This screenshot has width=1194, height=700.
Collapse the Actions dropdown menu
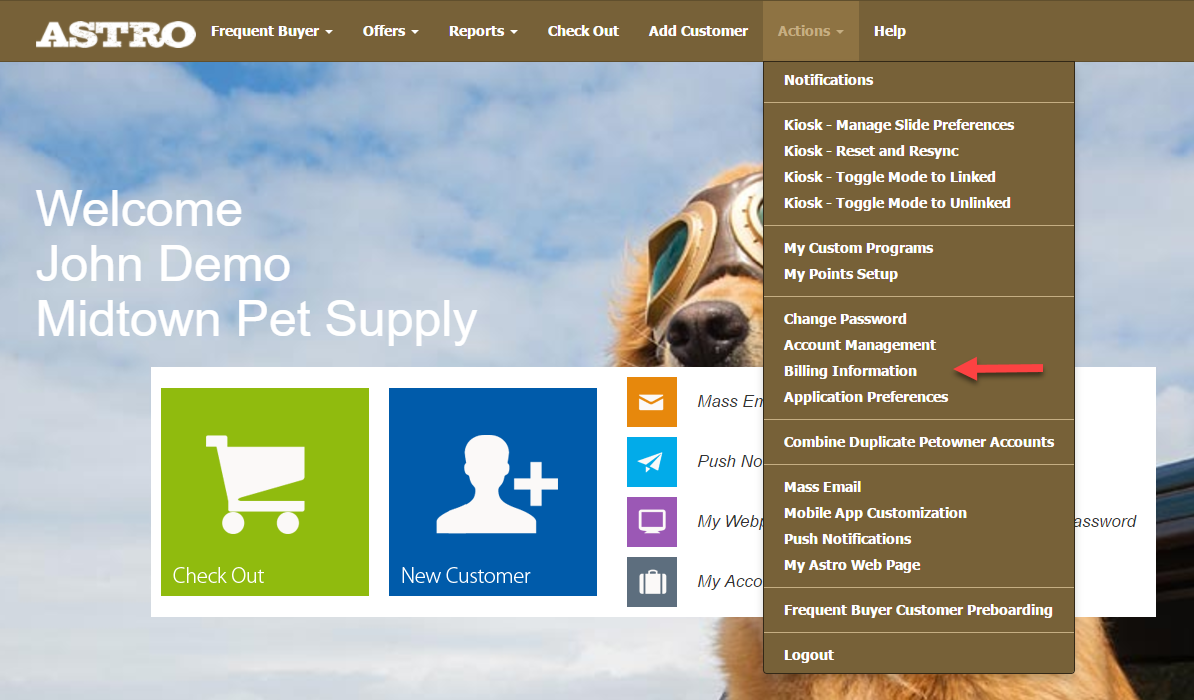811,31
